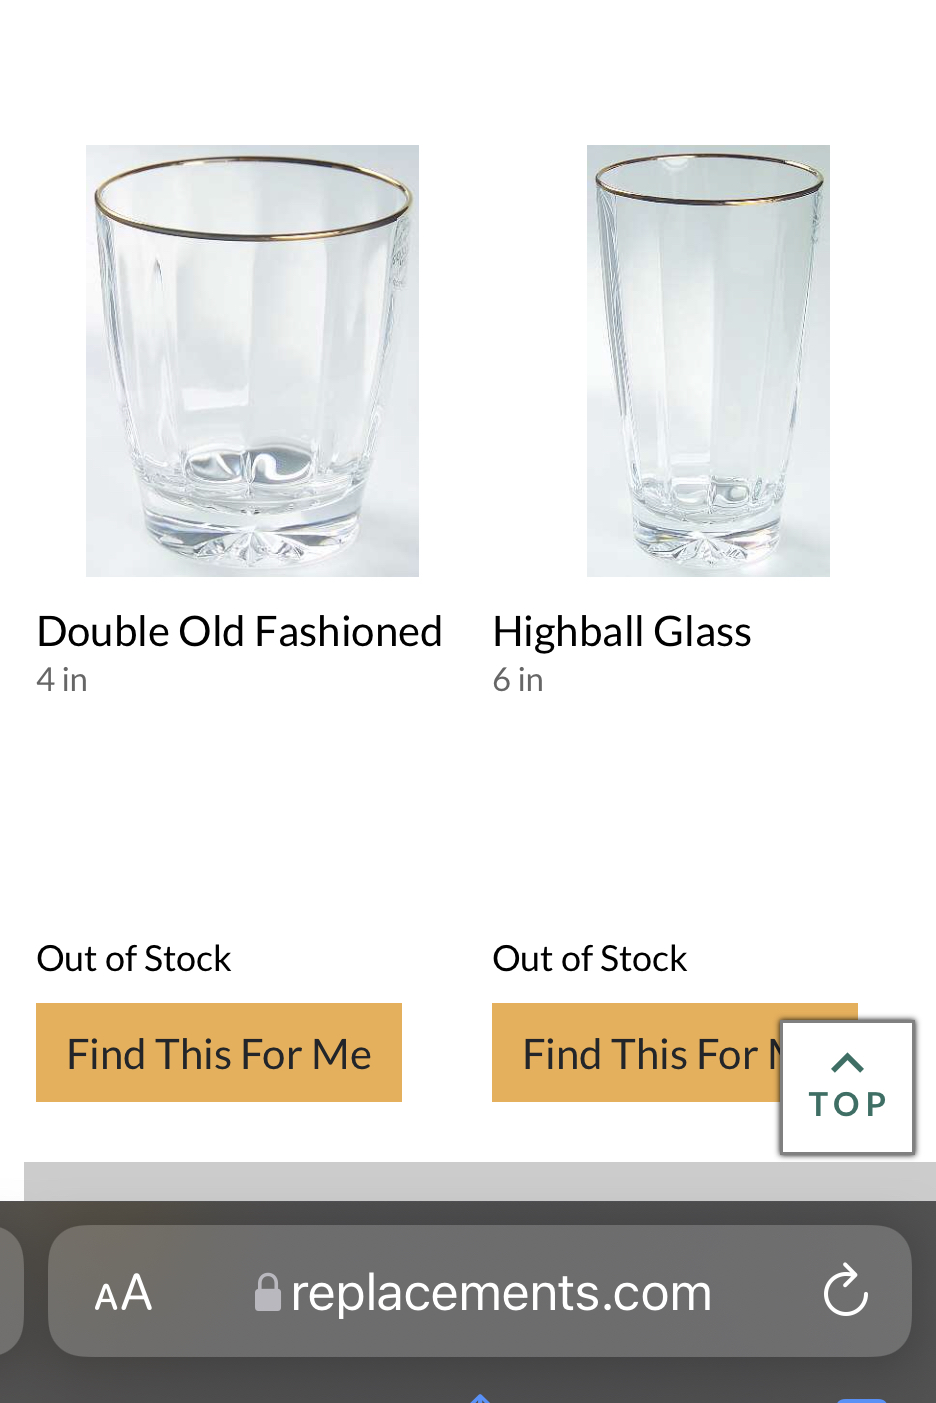Open the Highball Glass product photo

coord(708,360)
